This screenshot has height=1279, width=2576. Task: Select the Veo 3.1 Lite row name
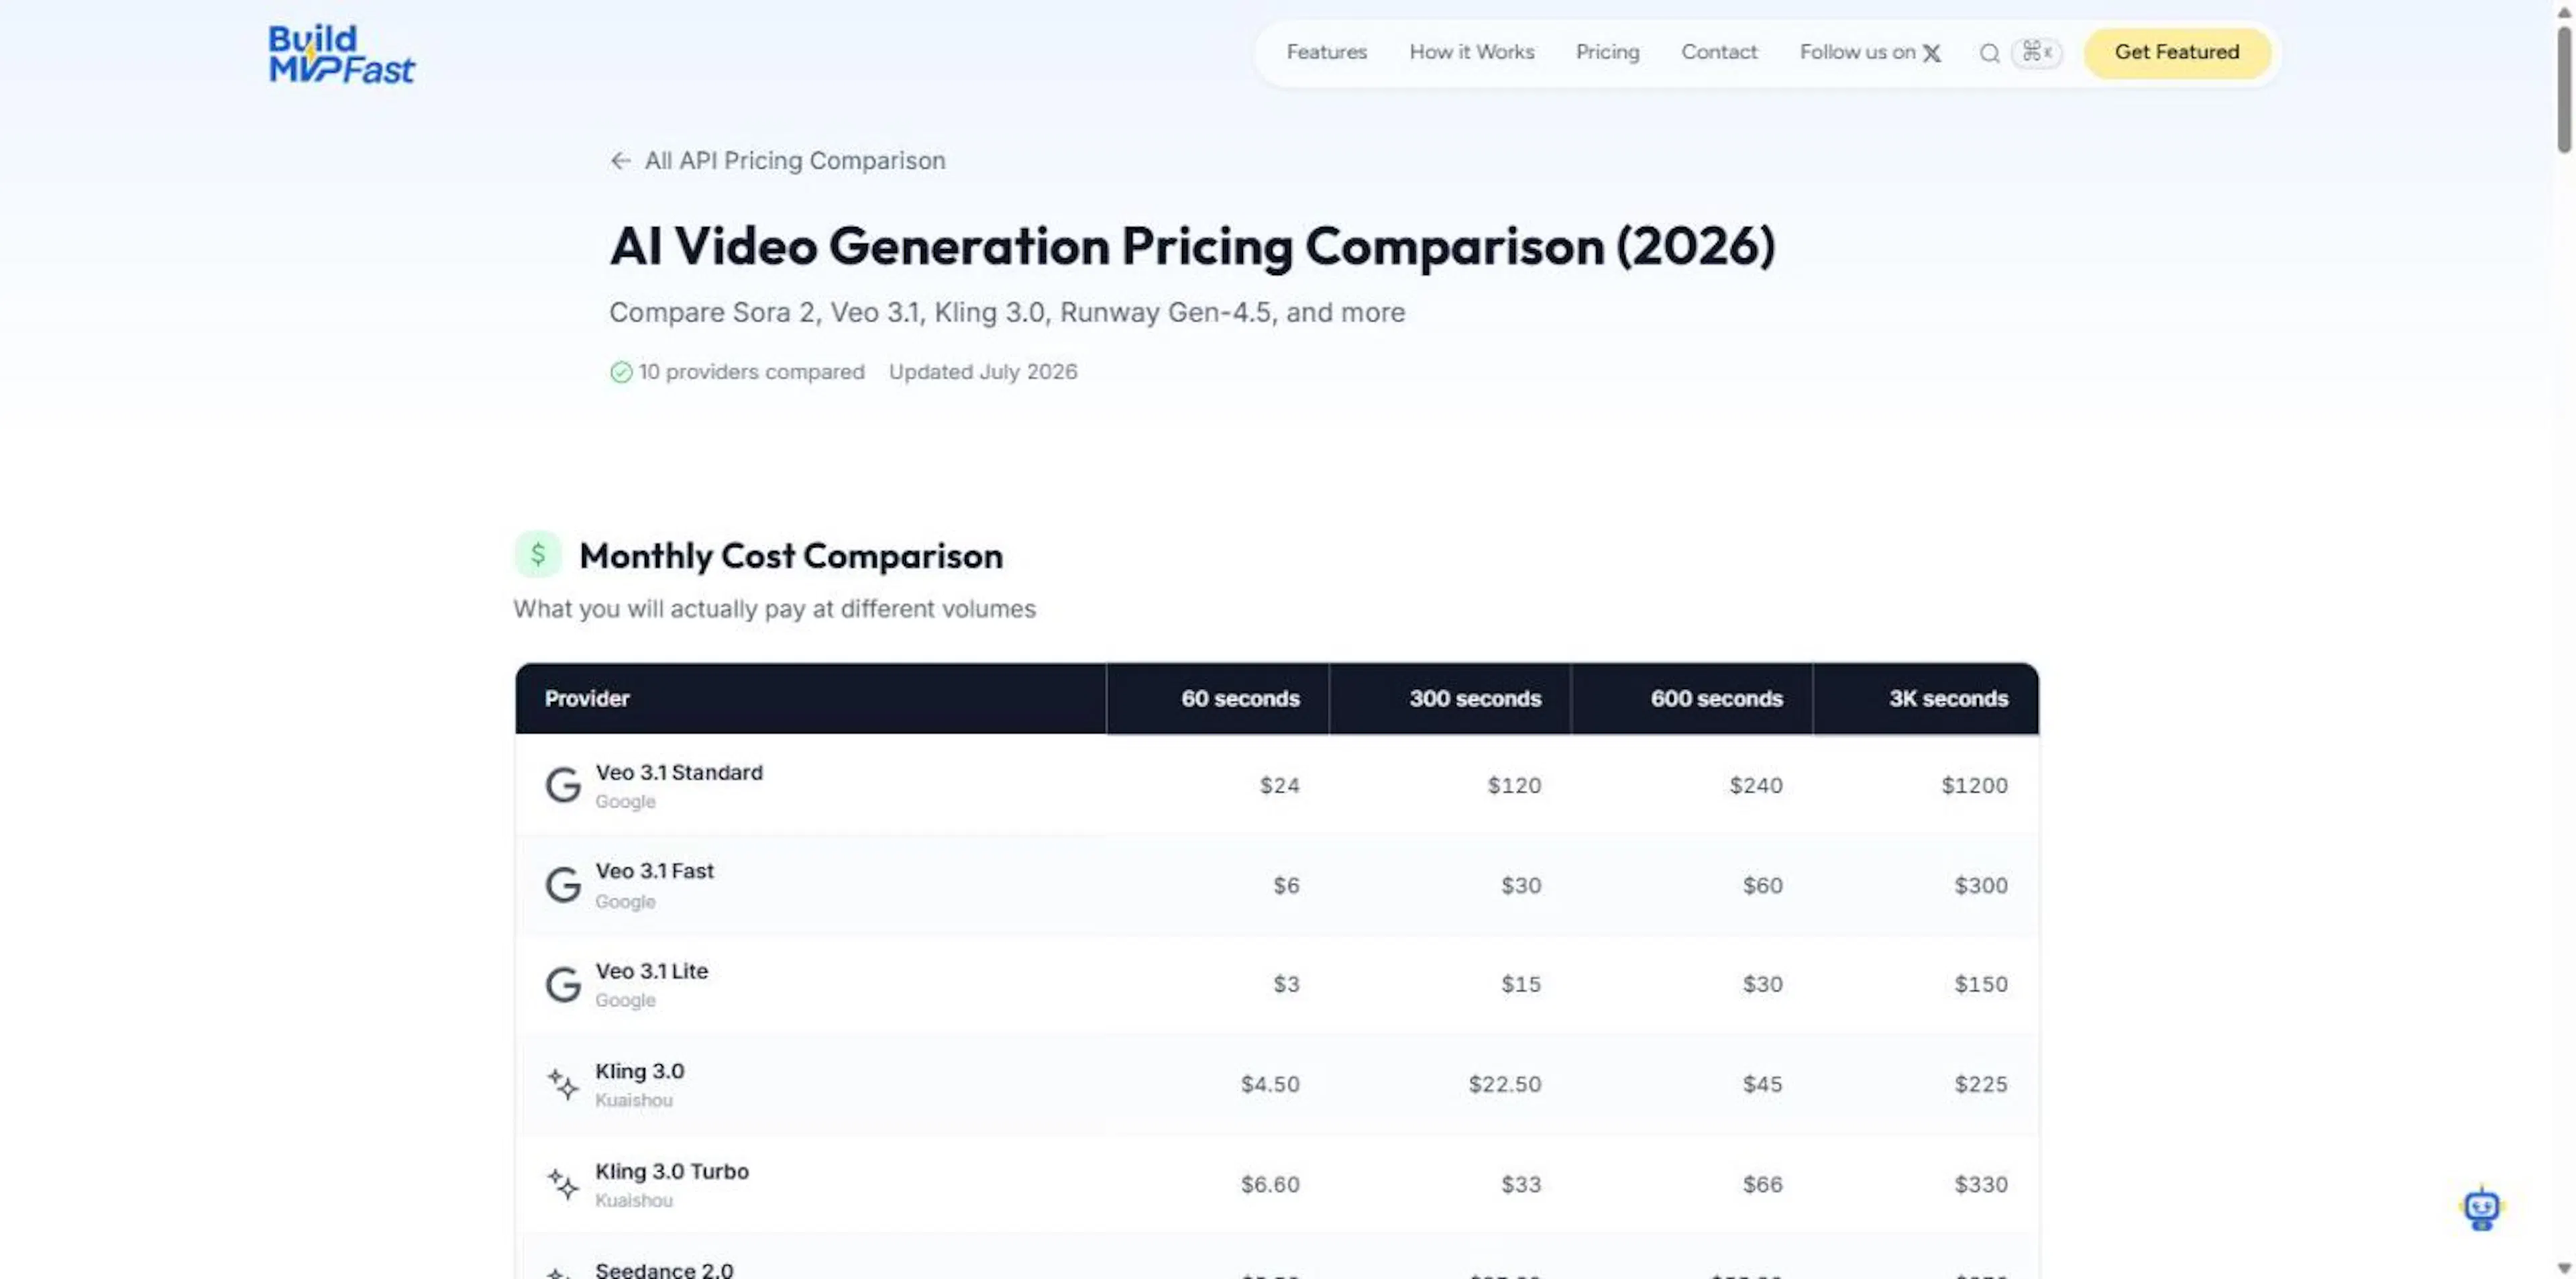coord(651,971)
